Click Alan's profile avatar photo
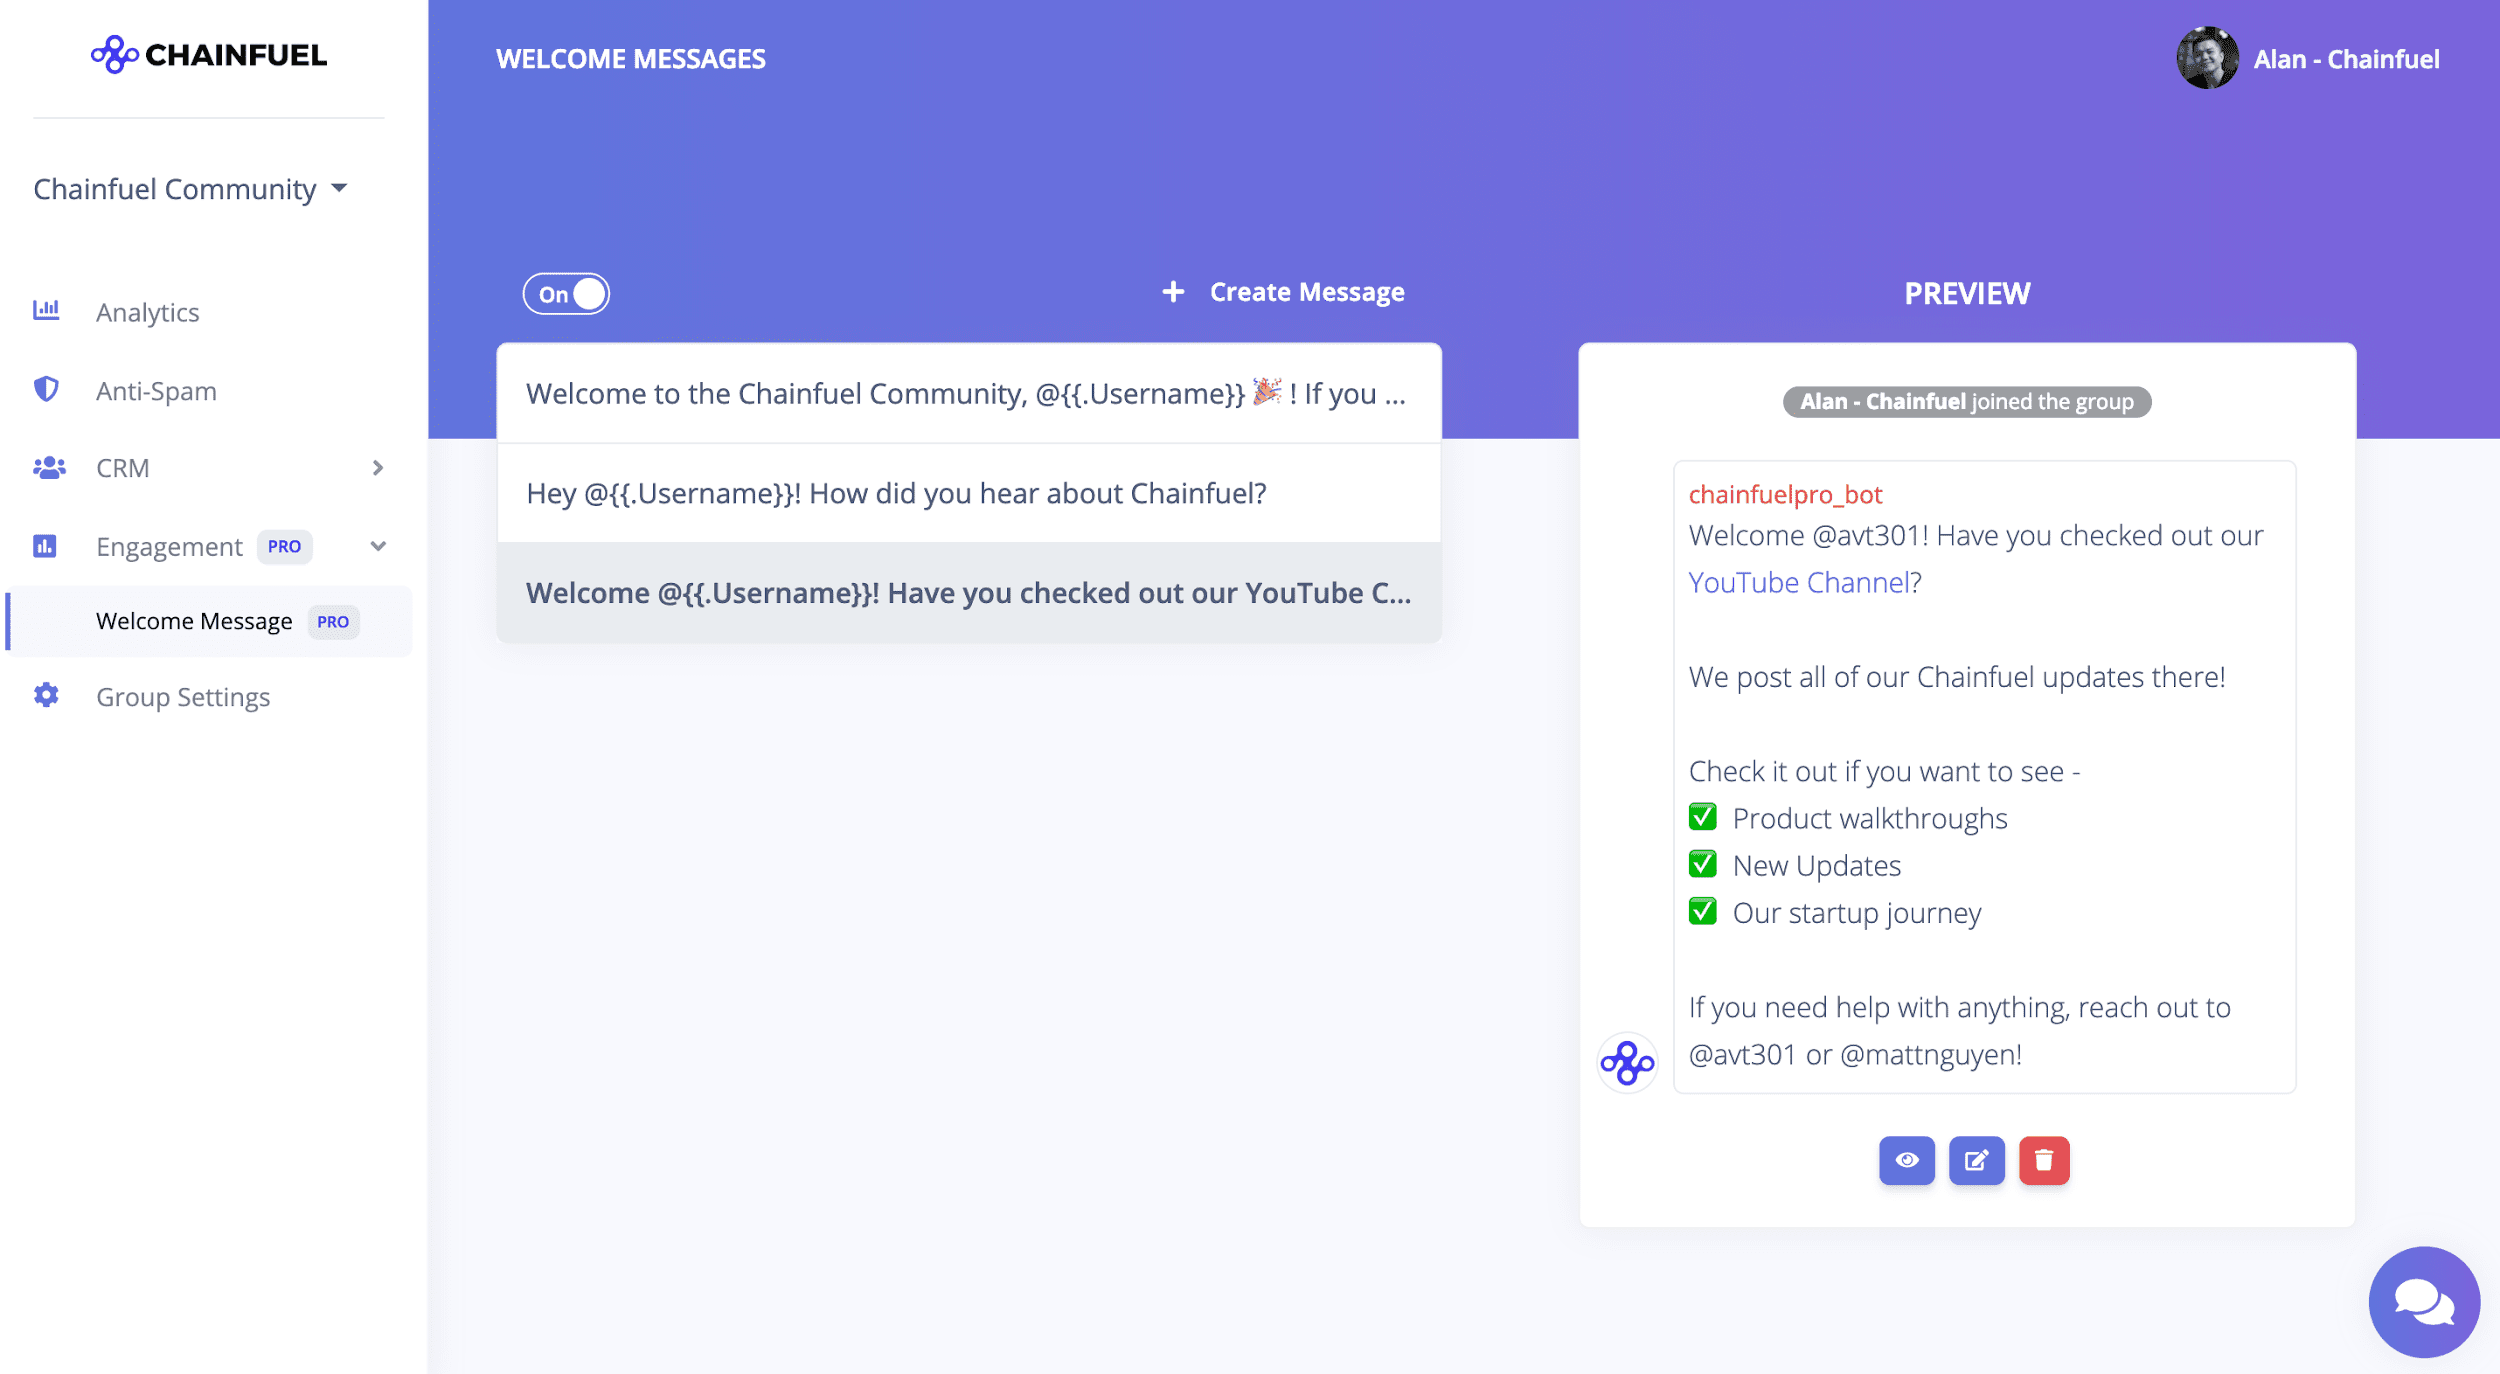The image size is (2500, 1374). [2207, 58]
